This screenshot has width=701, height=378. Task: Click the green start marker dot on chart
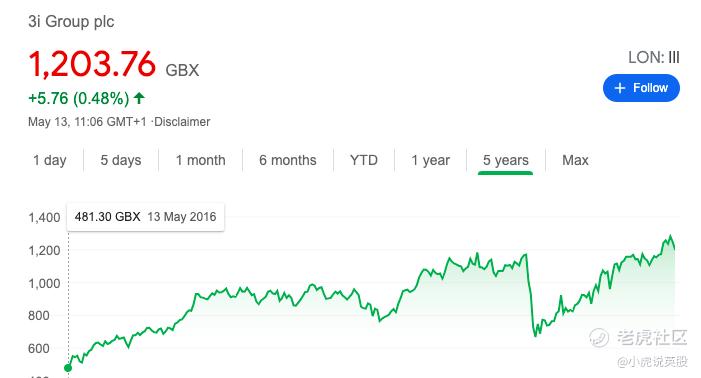pos(68,368)
